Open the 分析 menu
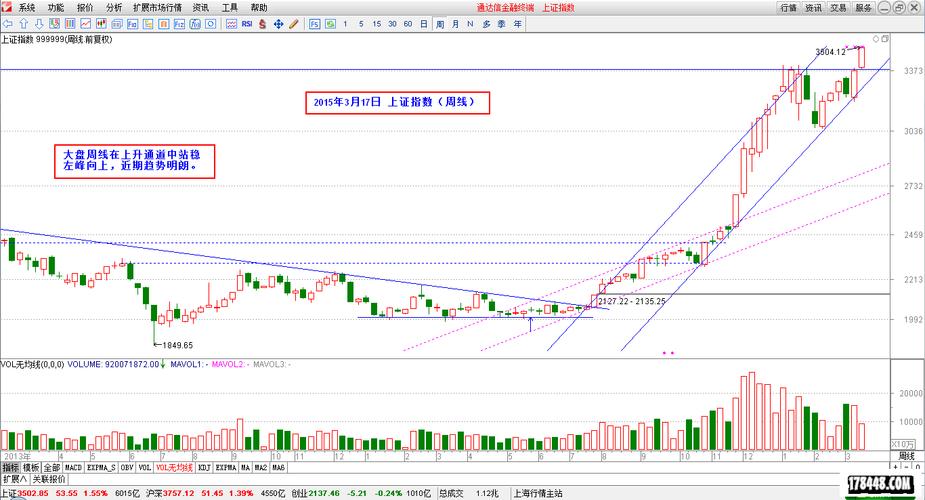Image resolution: width=925 pixels, height=500 pixels. (114, 8)
